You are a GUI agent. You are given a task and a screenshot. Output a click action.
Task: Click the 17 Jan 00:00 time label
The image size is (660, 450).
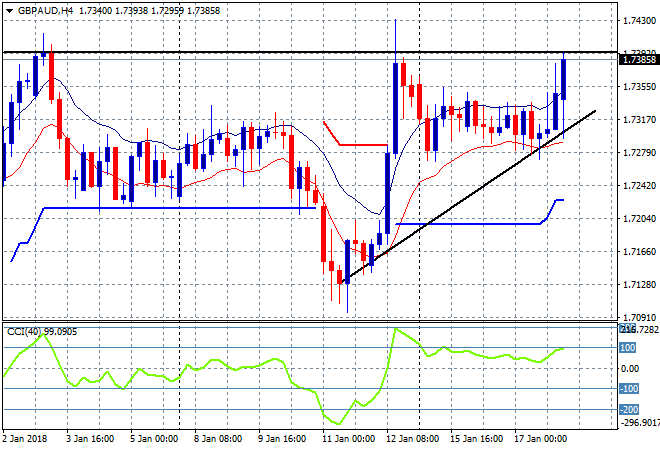[540, 439]
